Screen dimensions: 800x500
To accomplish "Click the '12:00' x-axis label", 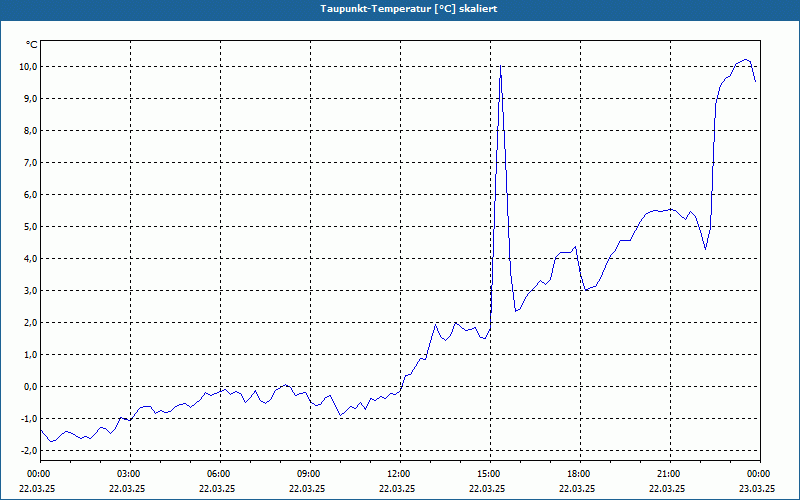I will coord(398,474).
